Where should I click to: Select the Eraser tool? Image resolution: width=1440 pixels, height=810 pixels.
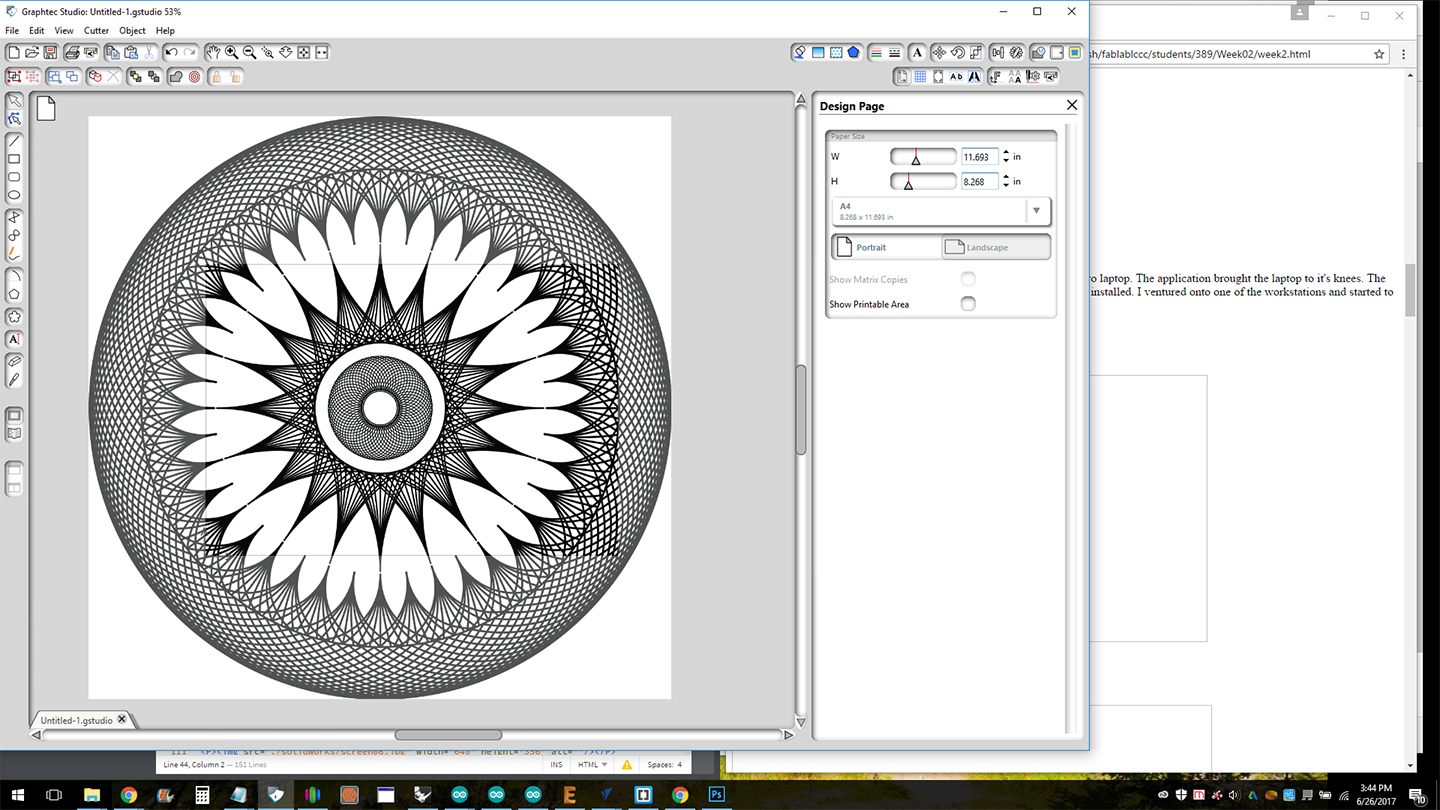14,361
